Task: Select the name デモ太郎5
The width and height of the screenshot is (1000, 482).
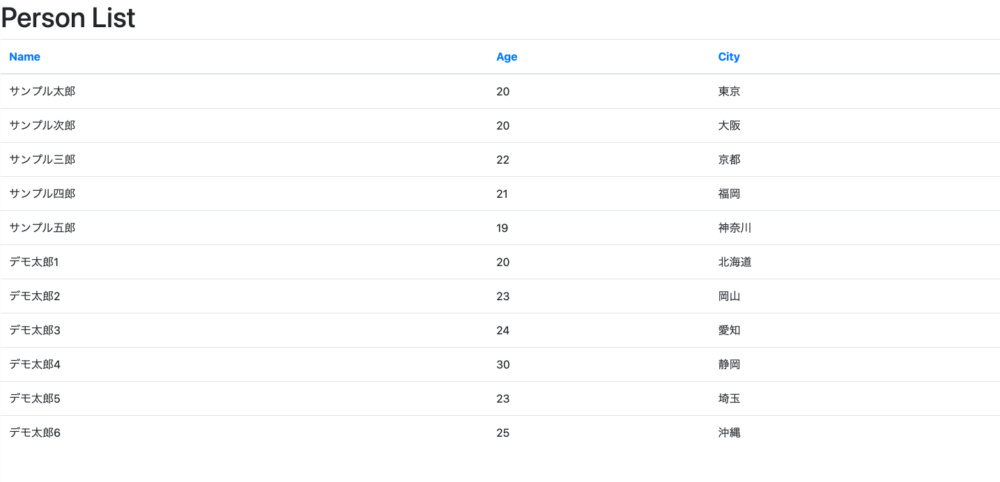Action: pyautogui.click(x=34, y=399)
